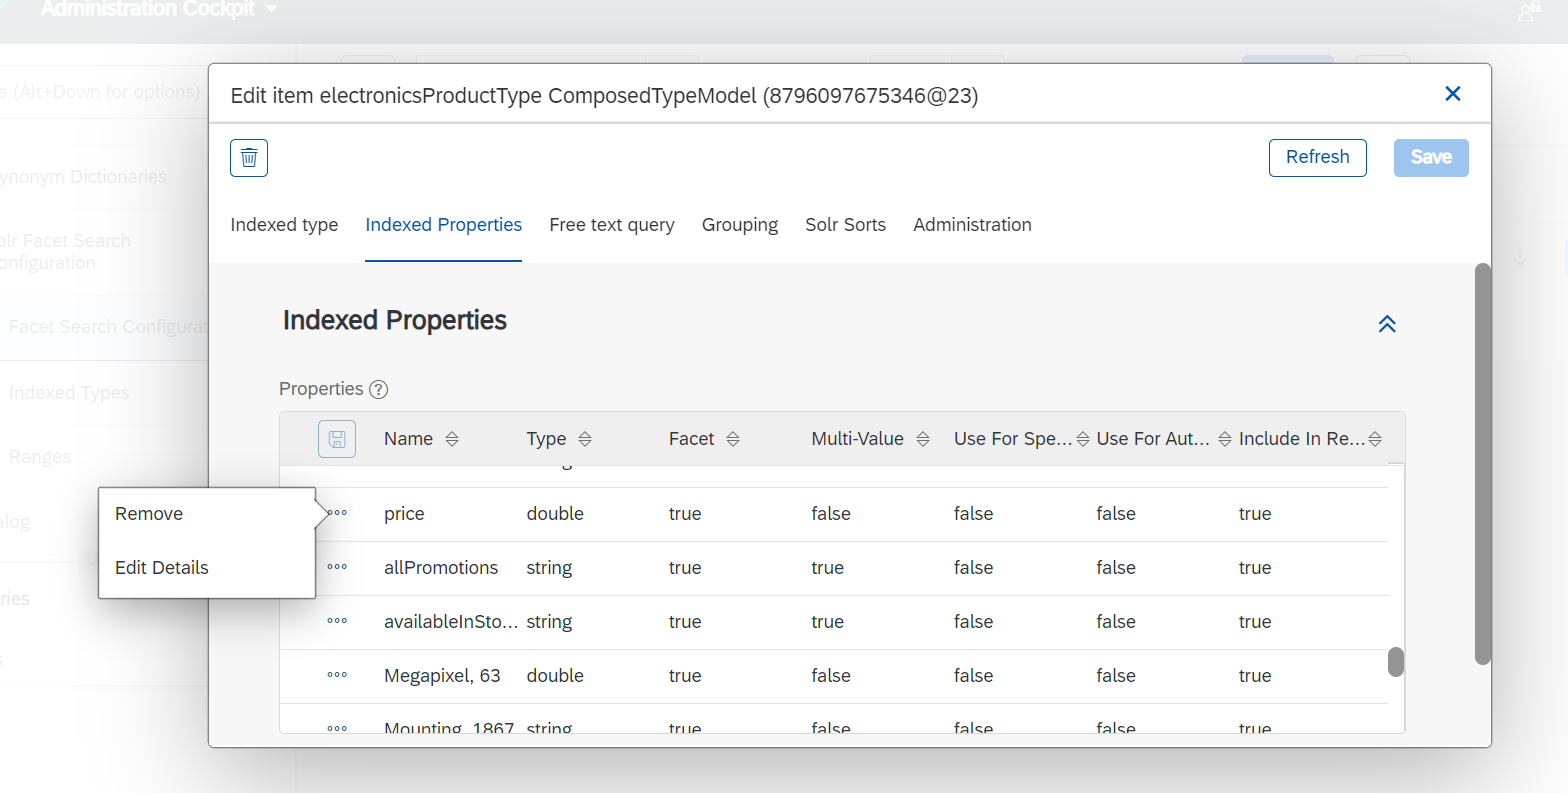
Task: Open help icon next to Properties
Action: click(378, 390)
